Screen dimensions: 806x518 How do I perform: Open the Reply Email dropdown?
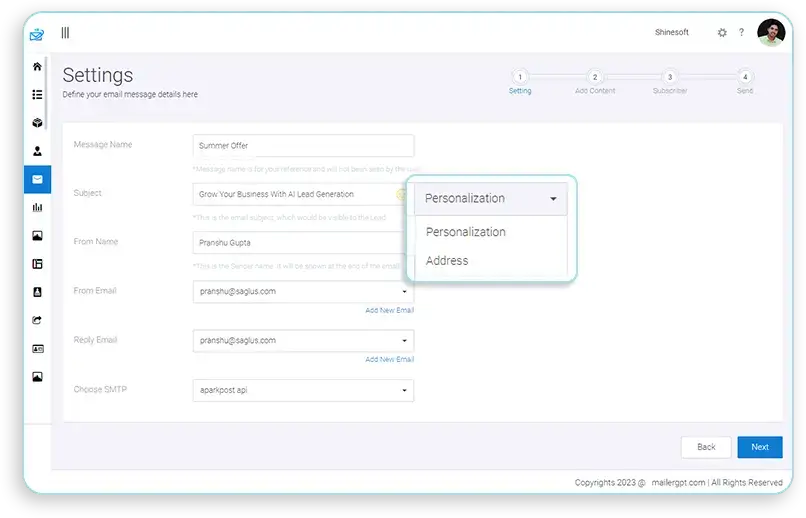[303, 341]
